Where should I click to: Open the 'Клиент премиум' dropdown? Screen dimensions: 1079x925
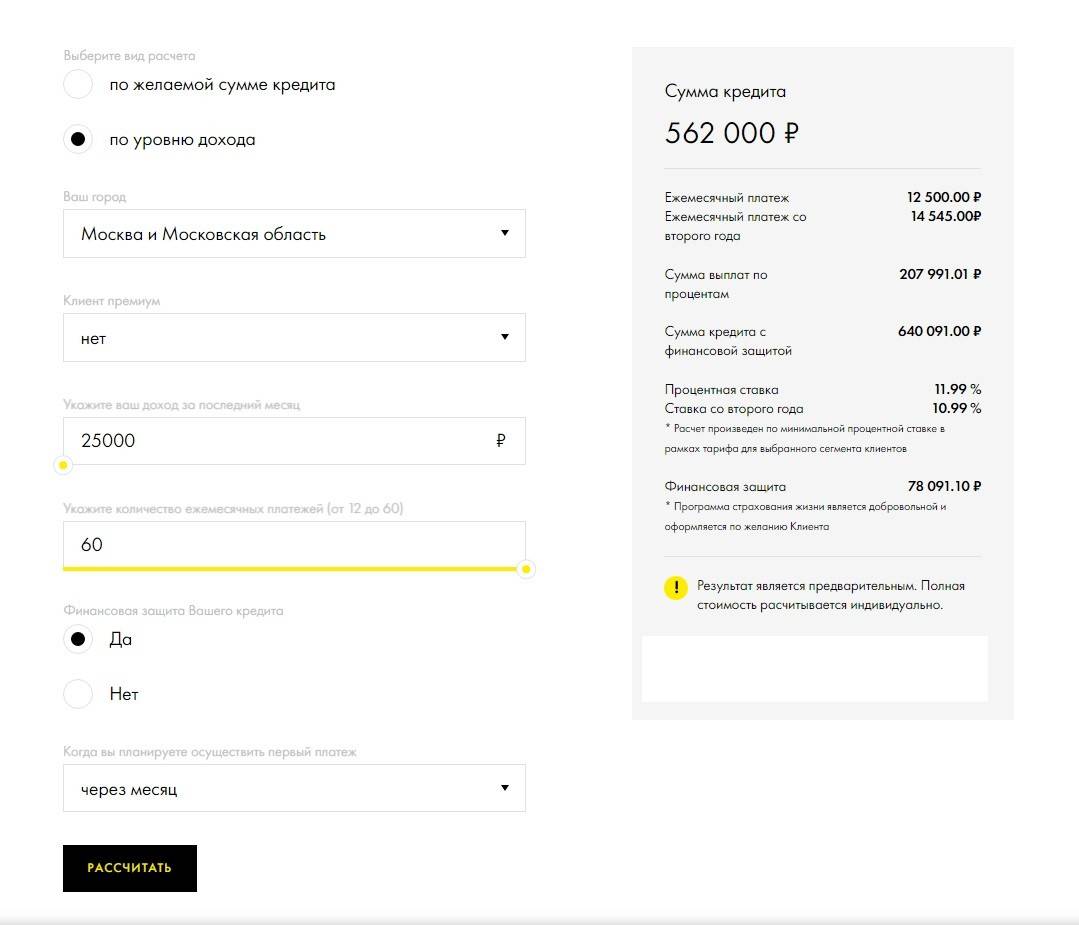294,338
